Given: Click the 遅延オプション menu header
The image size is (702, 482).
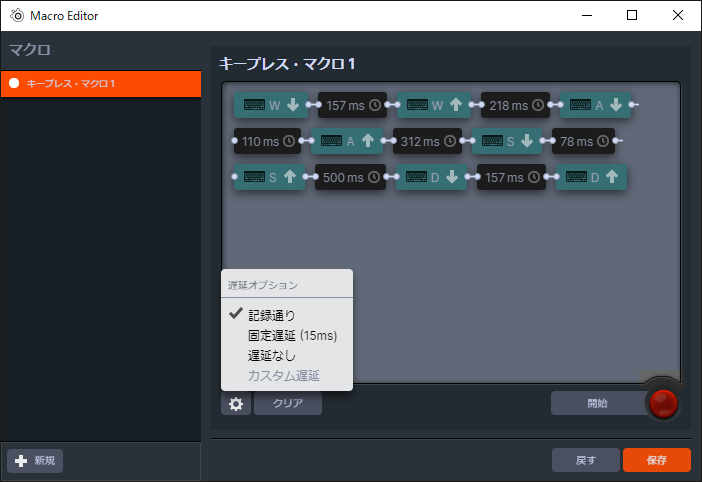Looking at the screenshot, I should (x=263, y=285).
